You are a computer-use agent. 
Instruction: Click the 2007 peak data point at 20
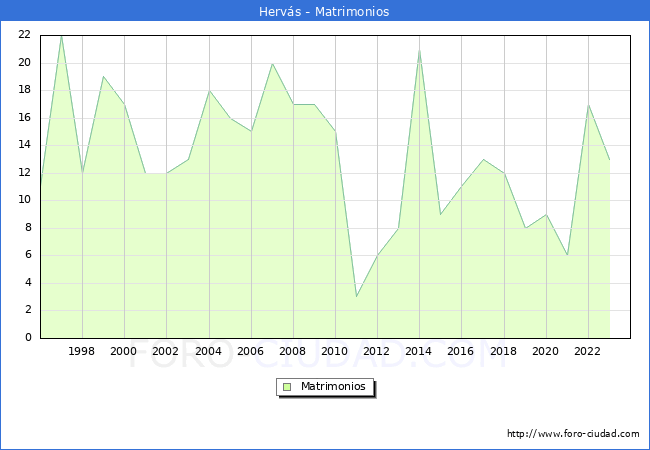272,64
